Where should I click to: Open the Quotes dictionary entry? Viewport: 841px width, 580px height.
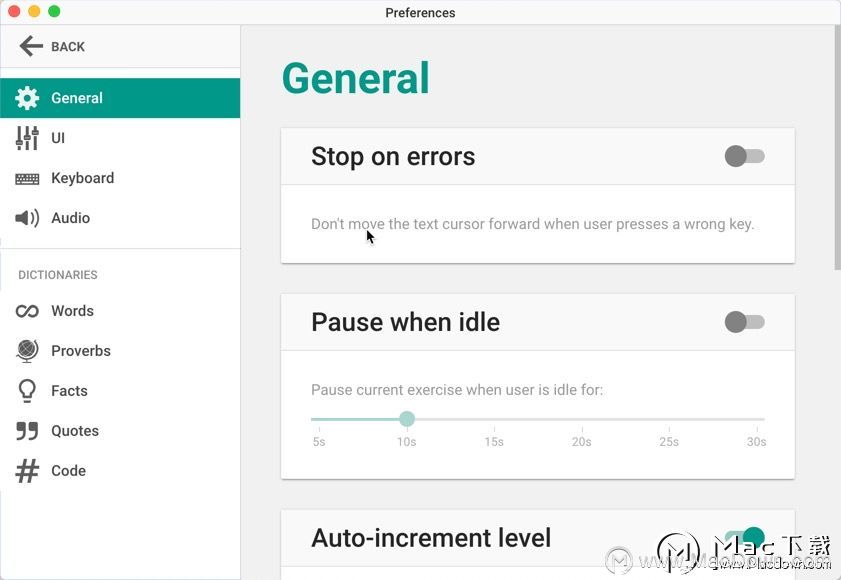coord(75,431)
